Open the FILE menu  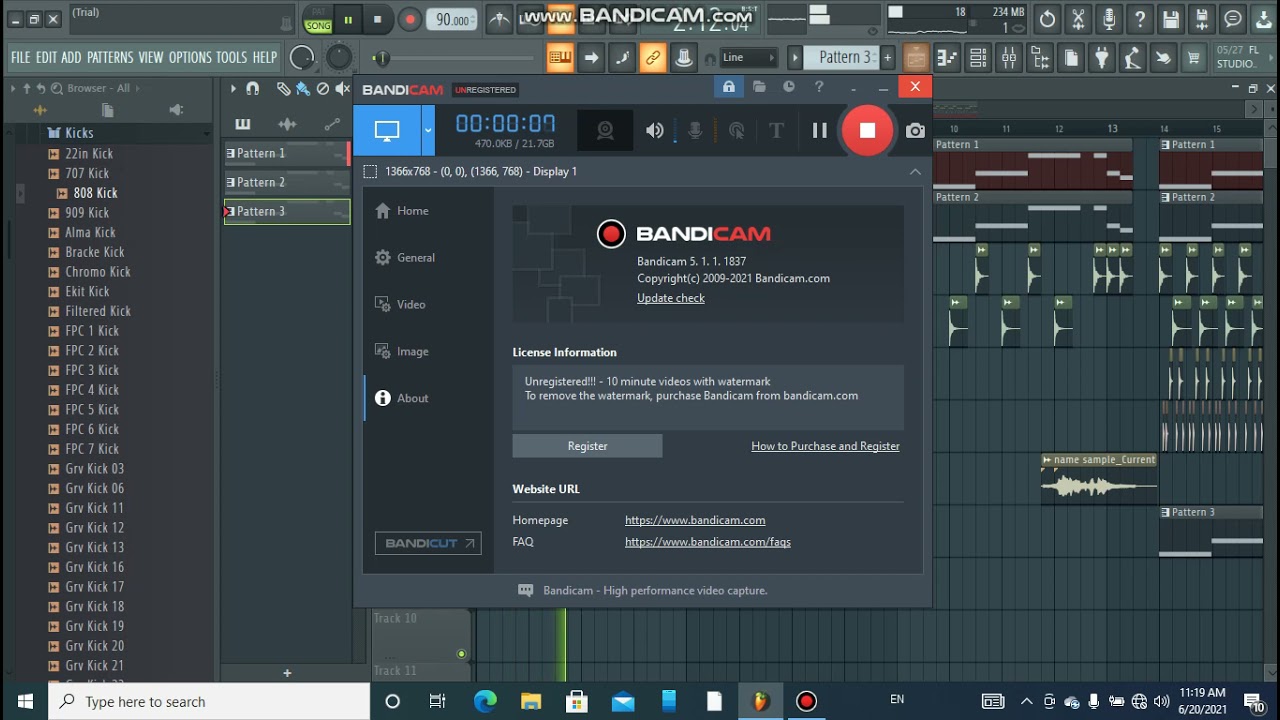(x=20, y=58)
